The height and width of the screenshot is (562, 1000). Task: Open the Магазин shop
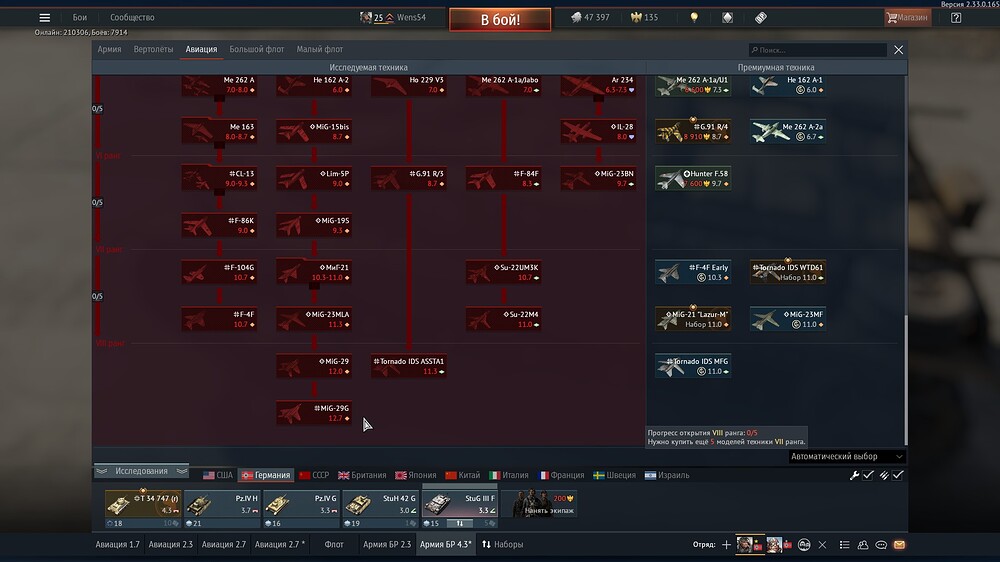[907, 18]
